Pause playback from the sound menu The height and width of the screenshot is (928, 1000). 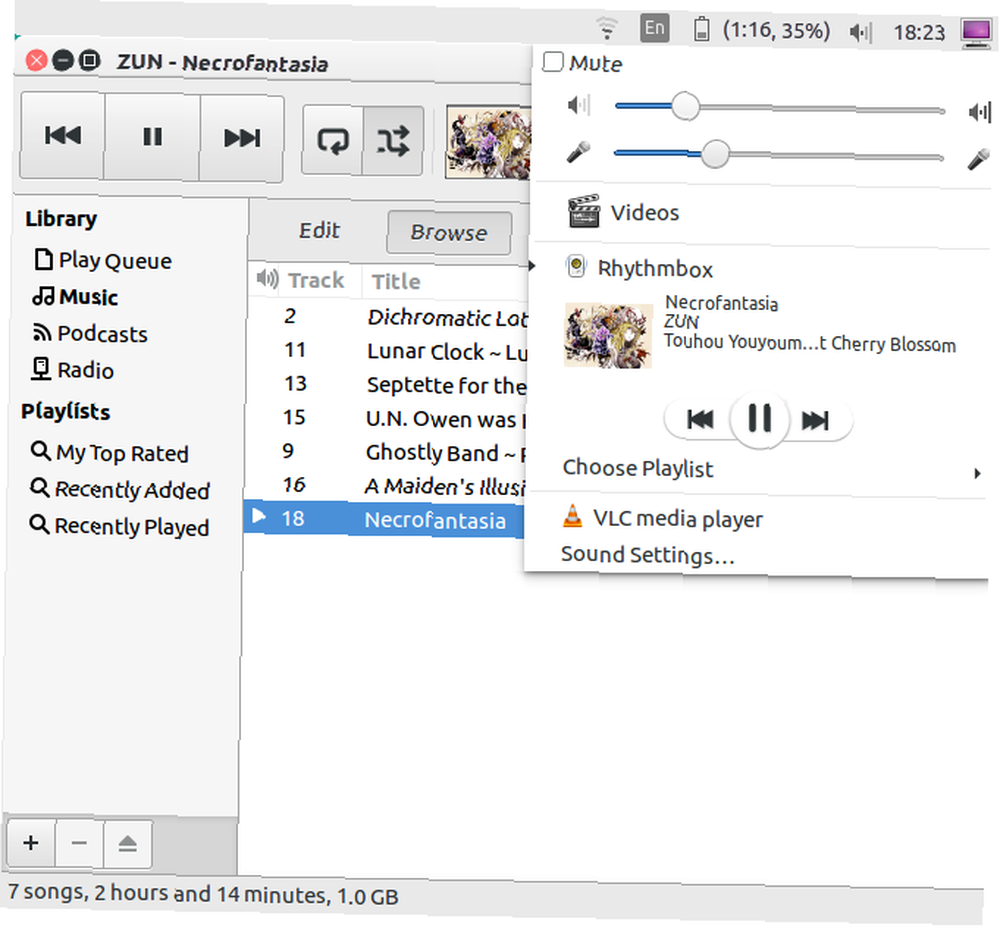760,419
